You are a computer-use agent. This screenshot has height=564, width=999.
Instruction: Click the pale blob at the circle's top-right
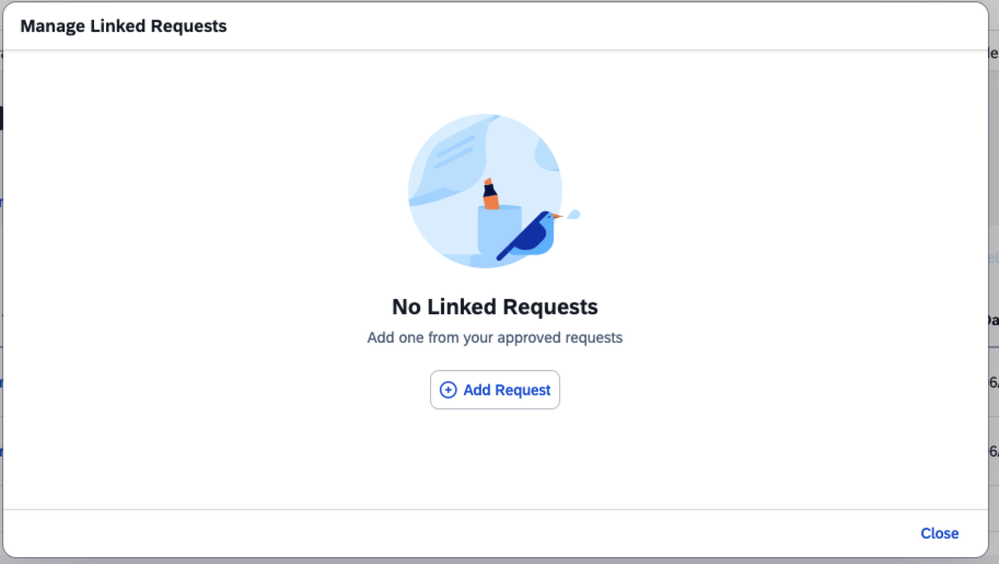point(547,155)
